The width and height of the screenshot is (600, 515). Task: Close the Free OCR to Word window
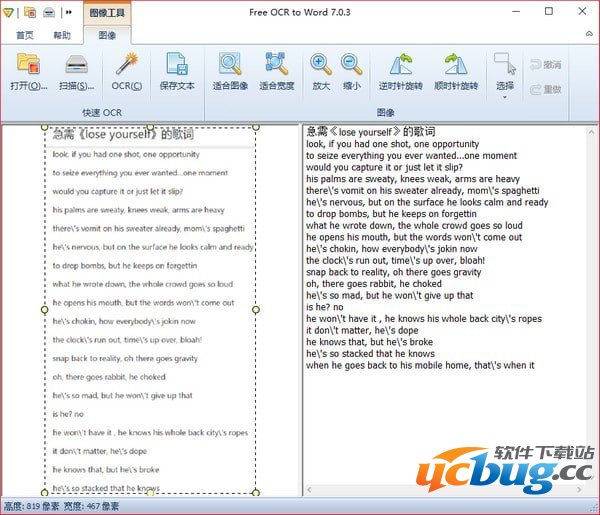click(582, 11)
